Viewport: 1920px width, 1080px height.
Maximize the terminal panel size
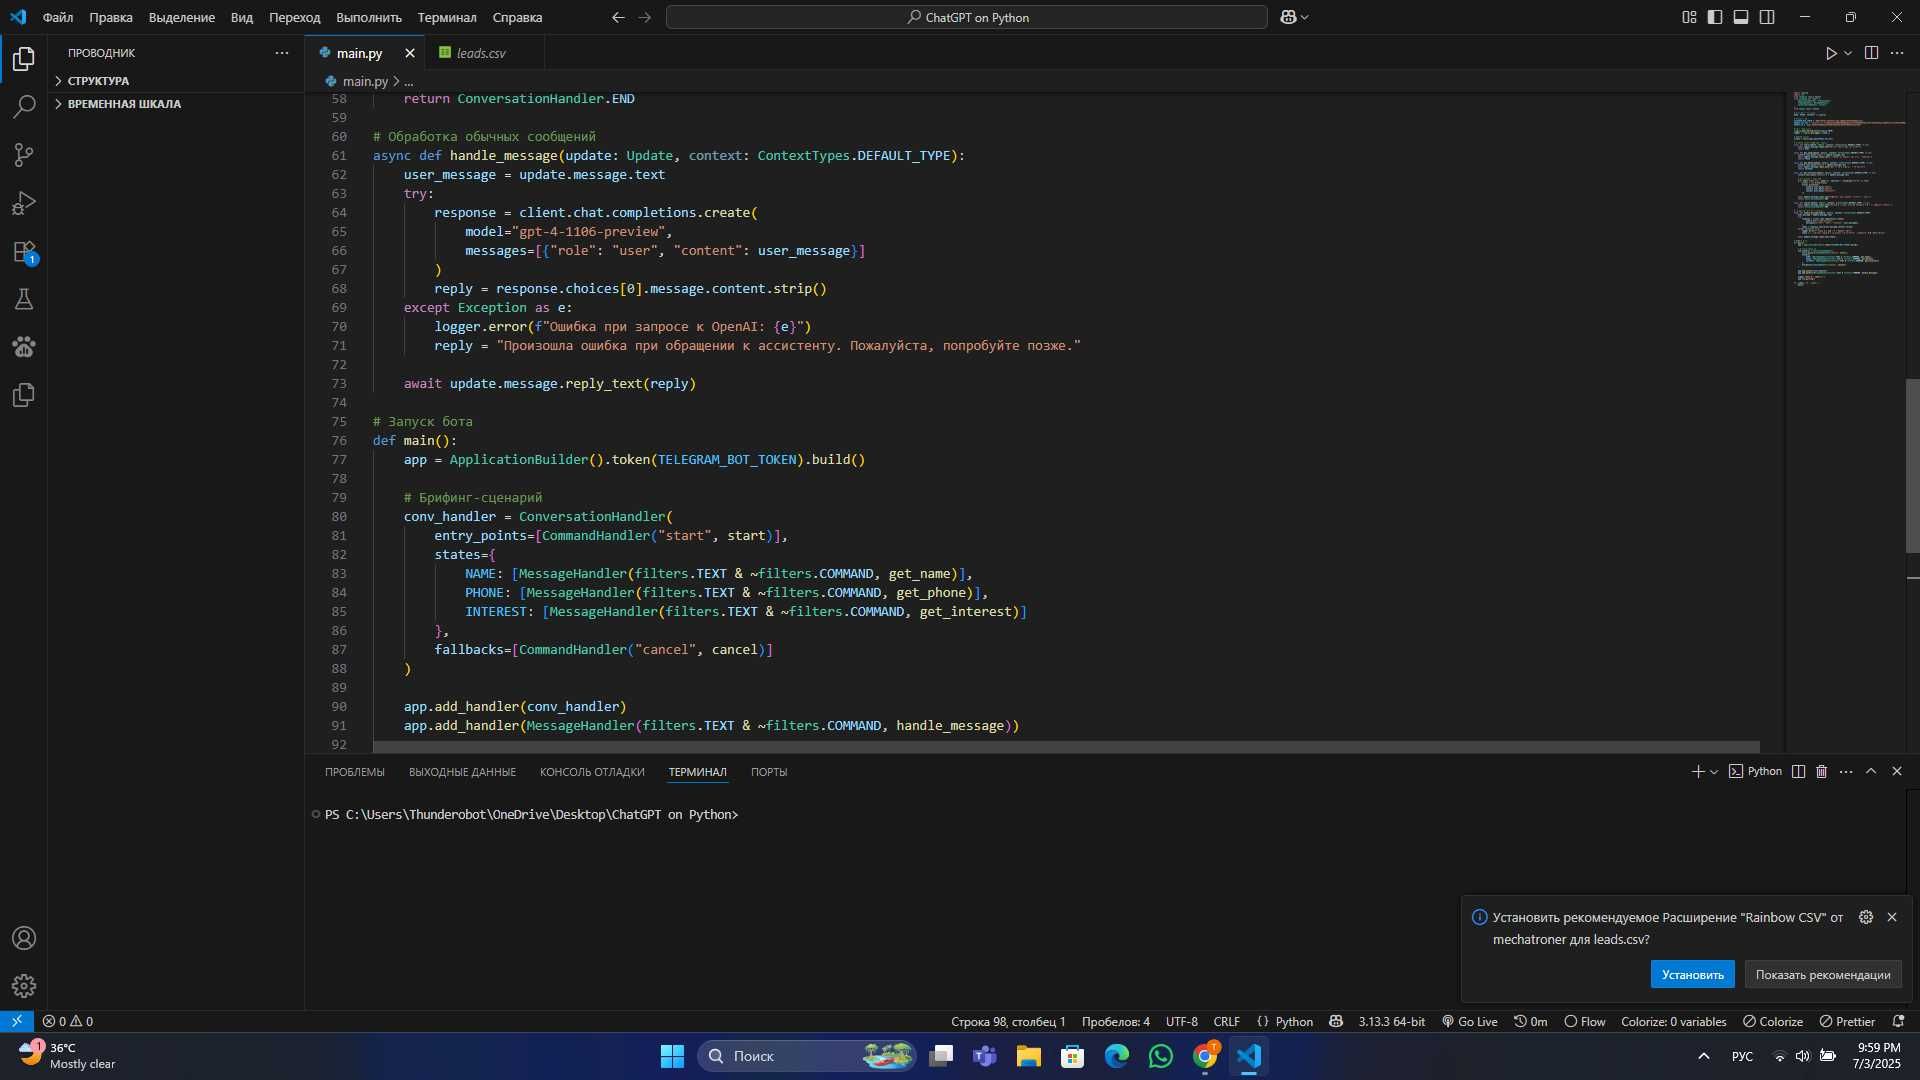click(1871, 771)
